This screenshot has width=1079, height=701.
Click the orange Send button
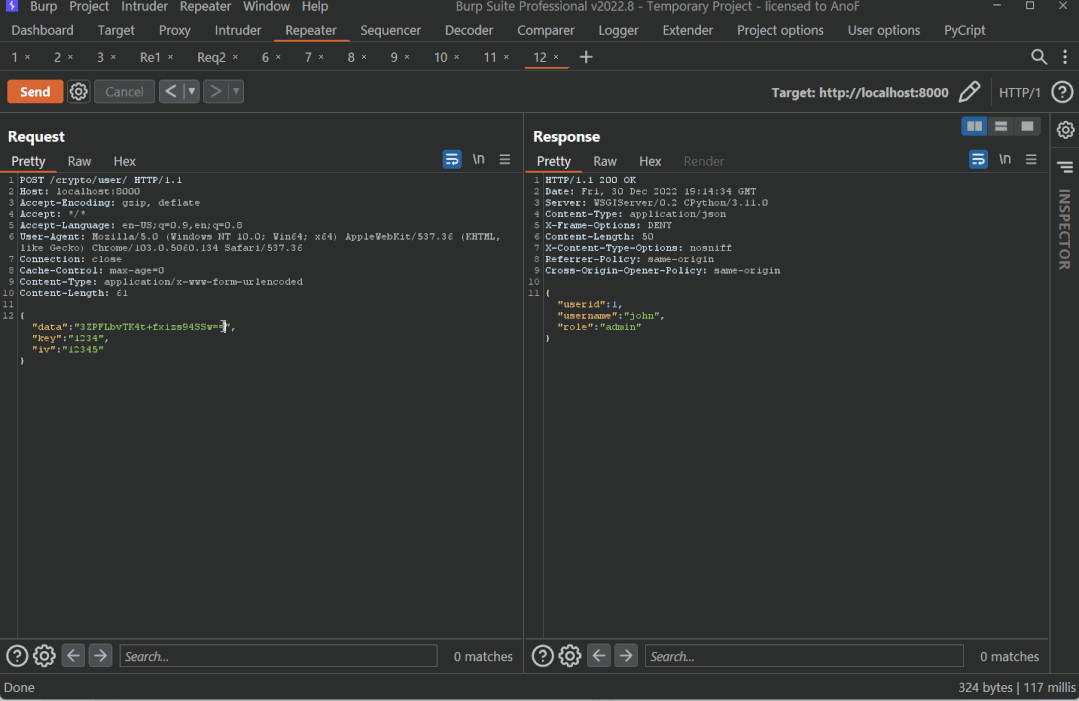(35, 91)
